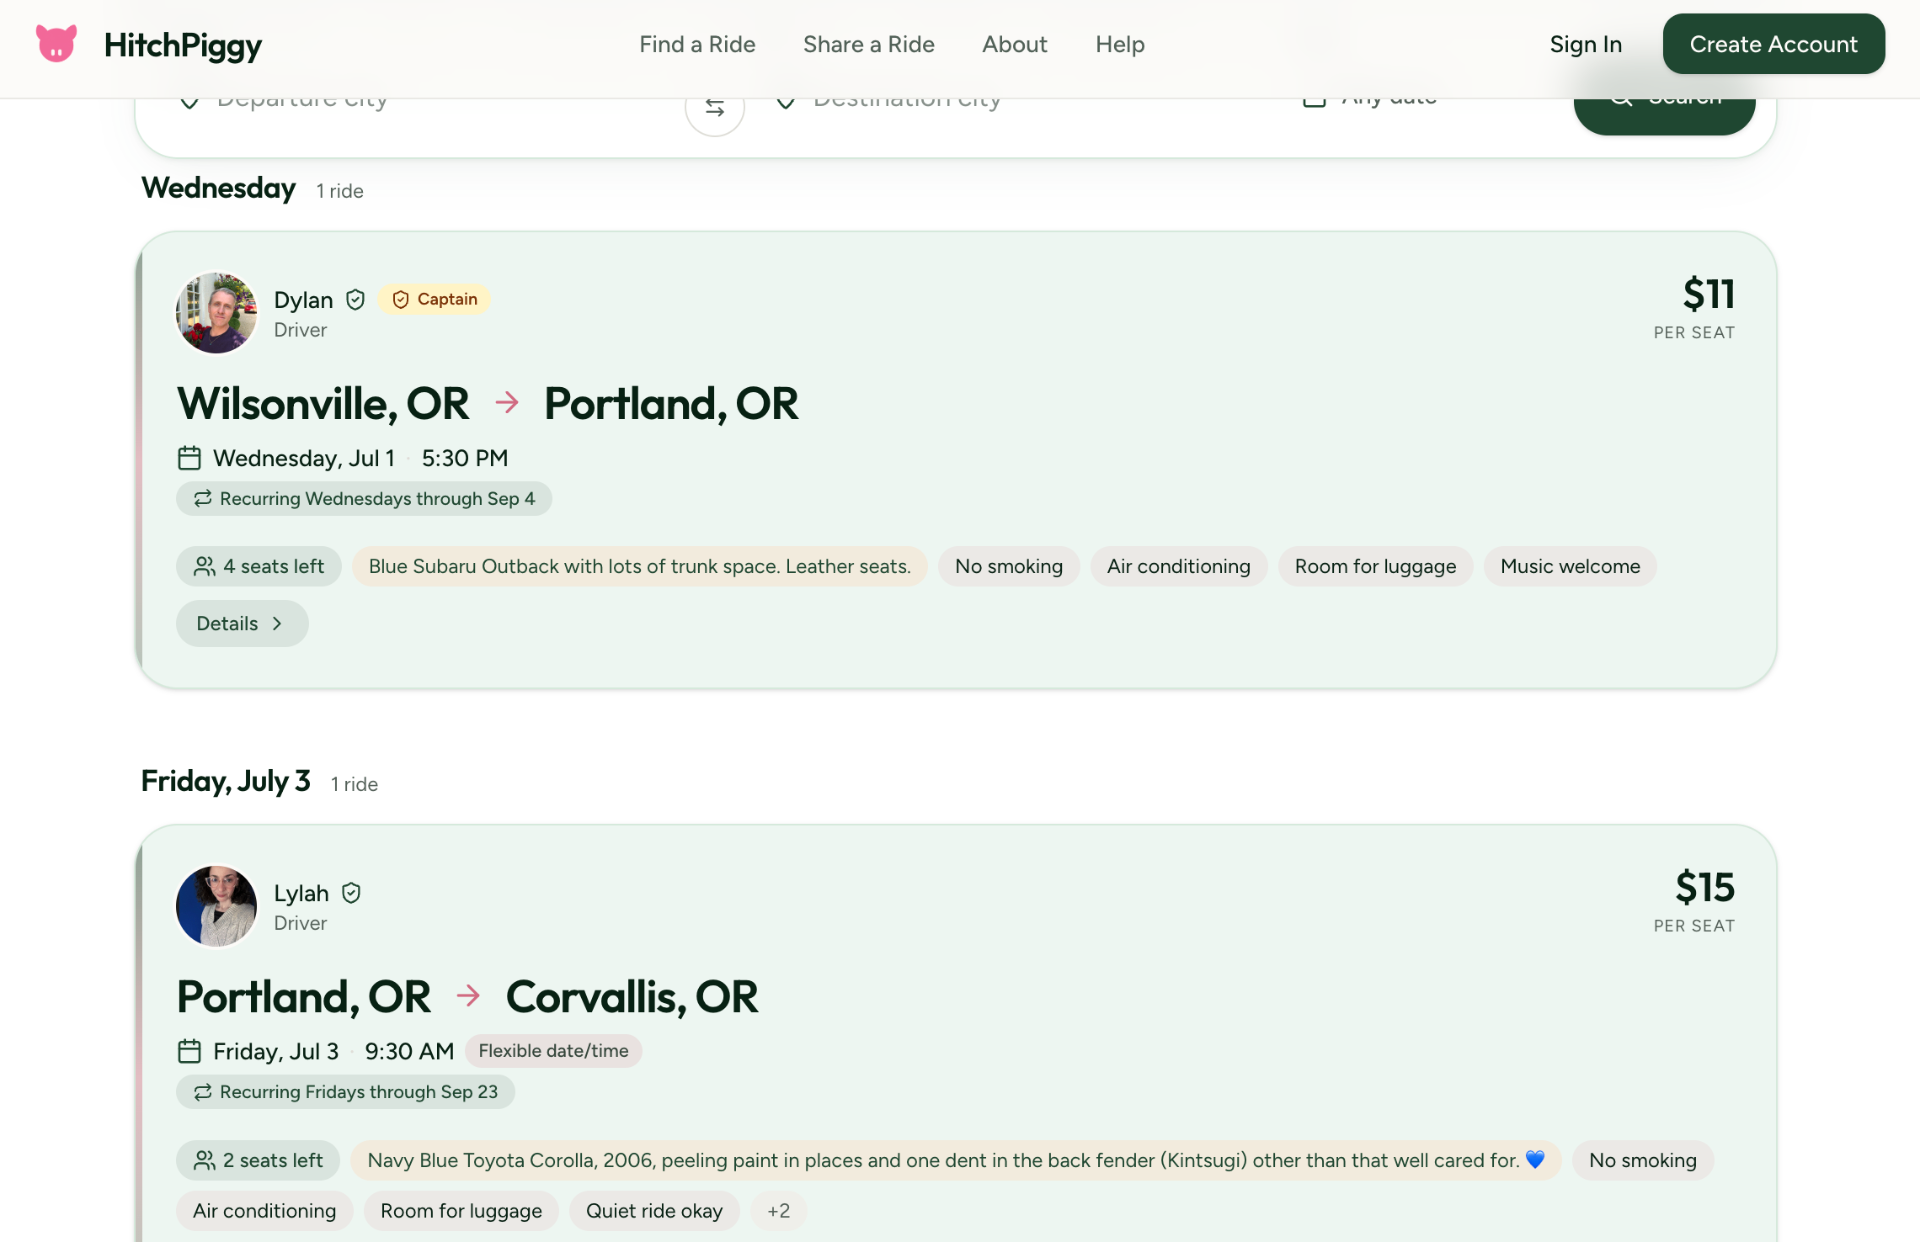Click the Create Account button
Image resolution: width=1920 pixels, height=1242 pixels.
[1773, 44]
